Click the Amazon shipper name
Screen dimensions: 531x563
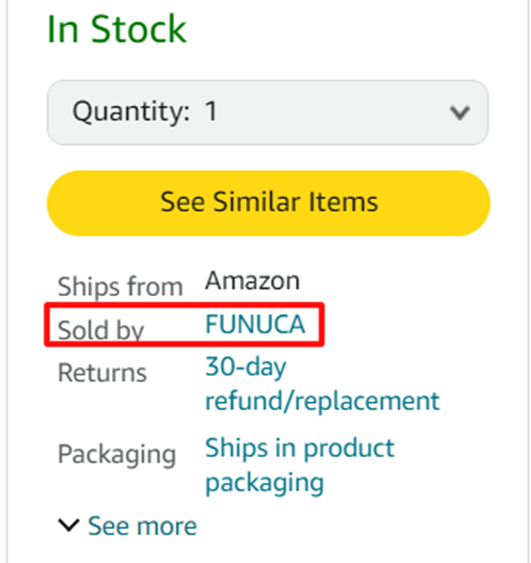(252, 281)
